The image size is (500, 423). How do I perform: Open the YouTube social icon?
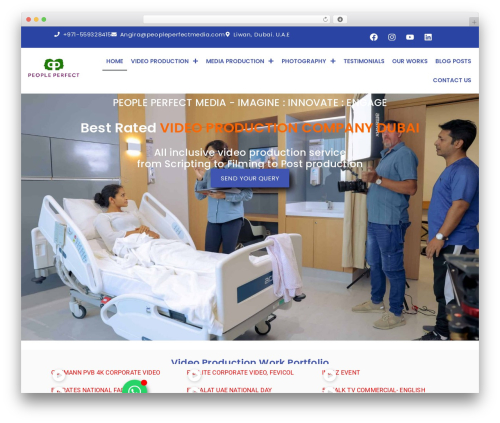[410, 37]
